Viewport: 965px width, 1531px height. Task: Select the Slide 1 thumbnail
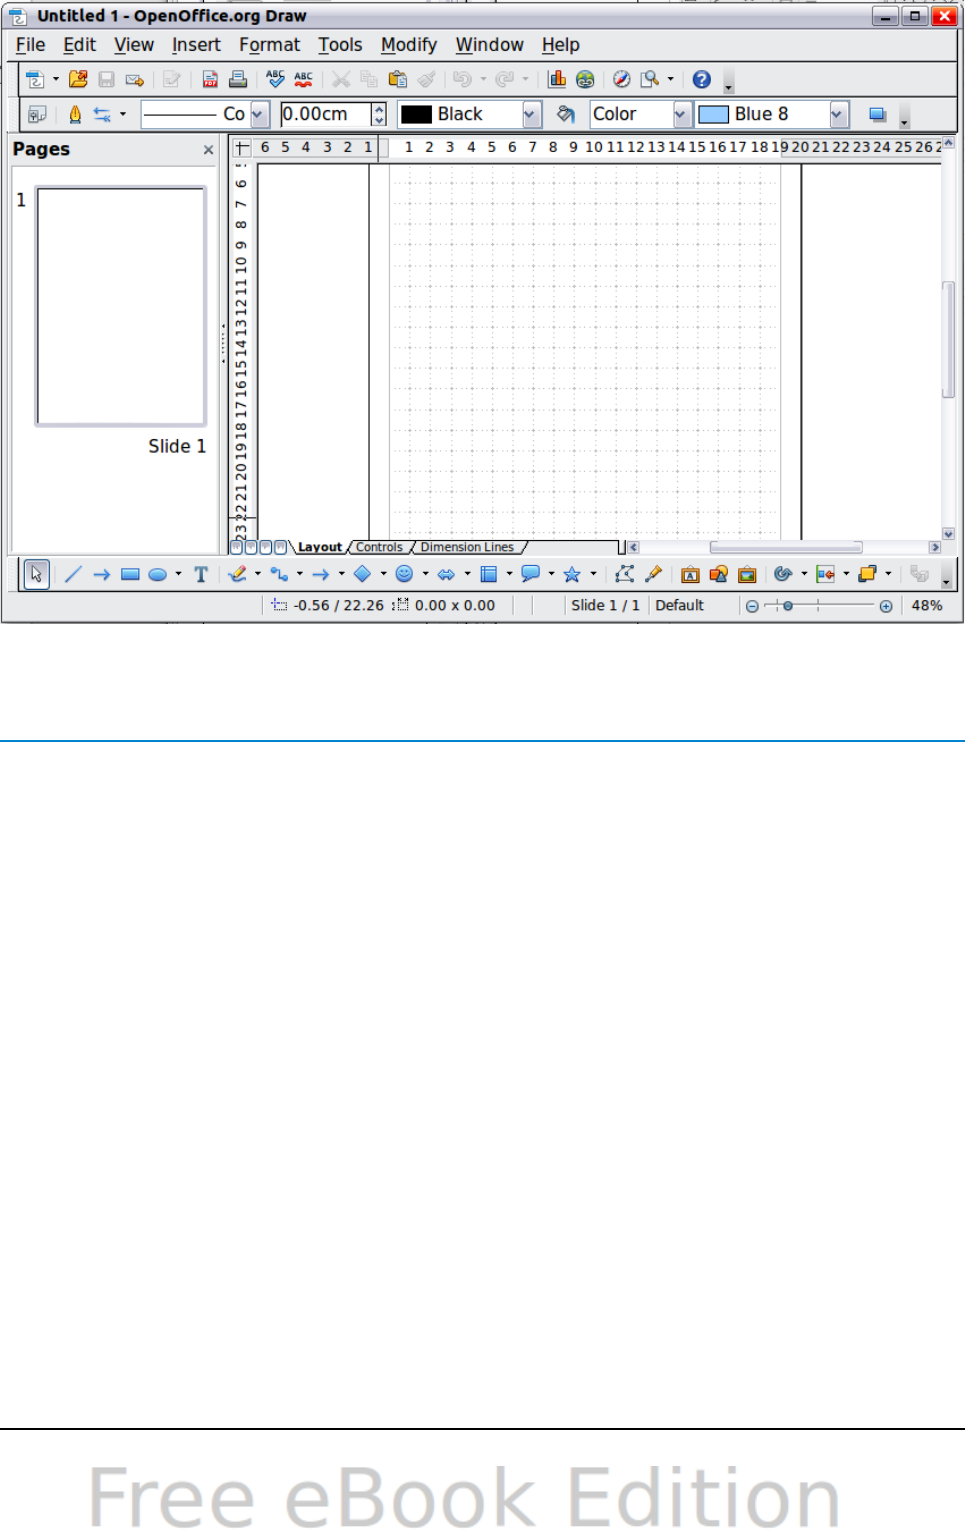point(121,306)
